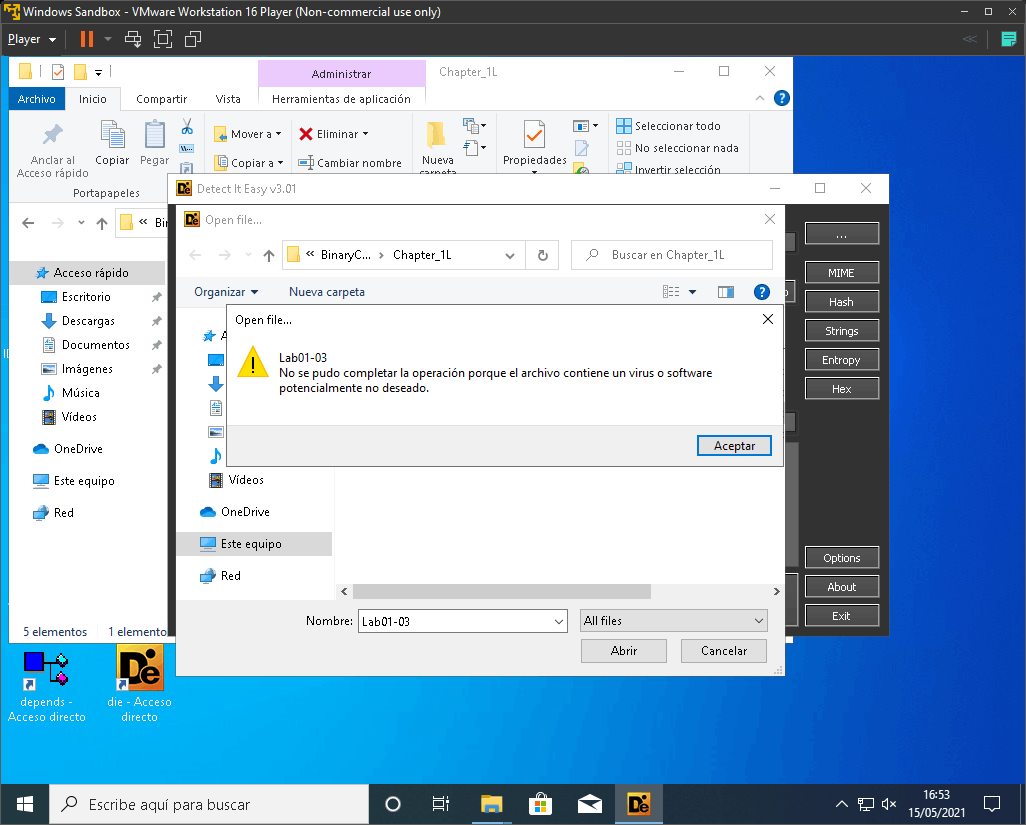Click Aceptar in the virus warning dialog
Image resolution: width=1026 pixels, height=825 pixels.
[x=734, y=446]
